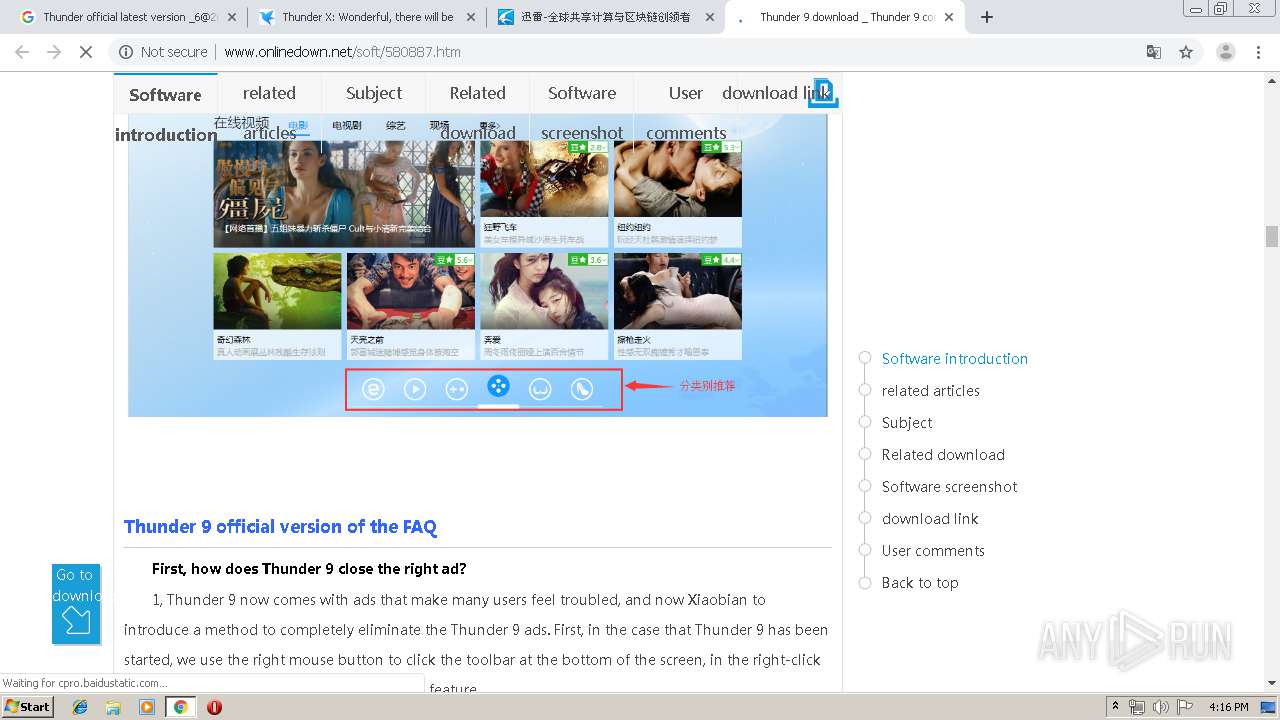This screenshot has height=720, width=1280.
Task: Click the 4:16 PM clock
Action: point(1228,707)
